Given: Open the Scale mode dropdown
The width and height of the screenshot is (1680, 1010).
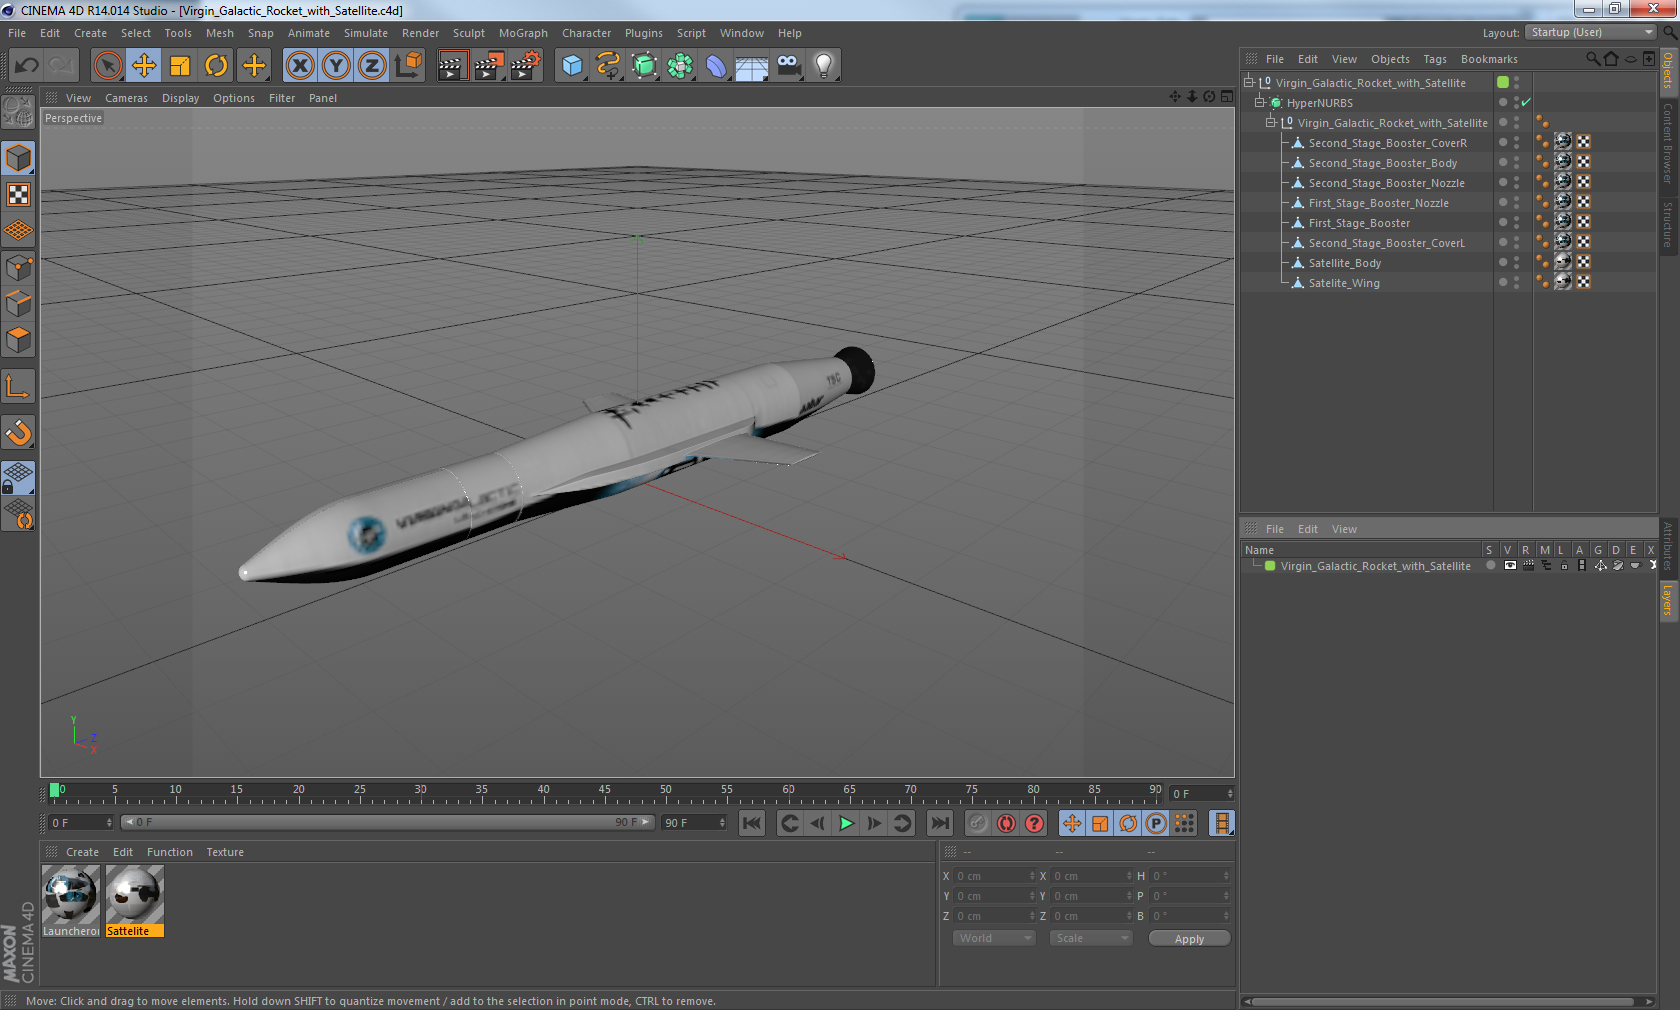Looking at the screenshot, I should pos(1091,938).
